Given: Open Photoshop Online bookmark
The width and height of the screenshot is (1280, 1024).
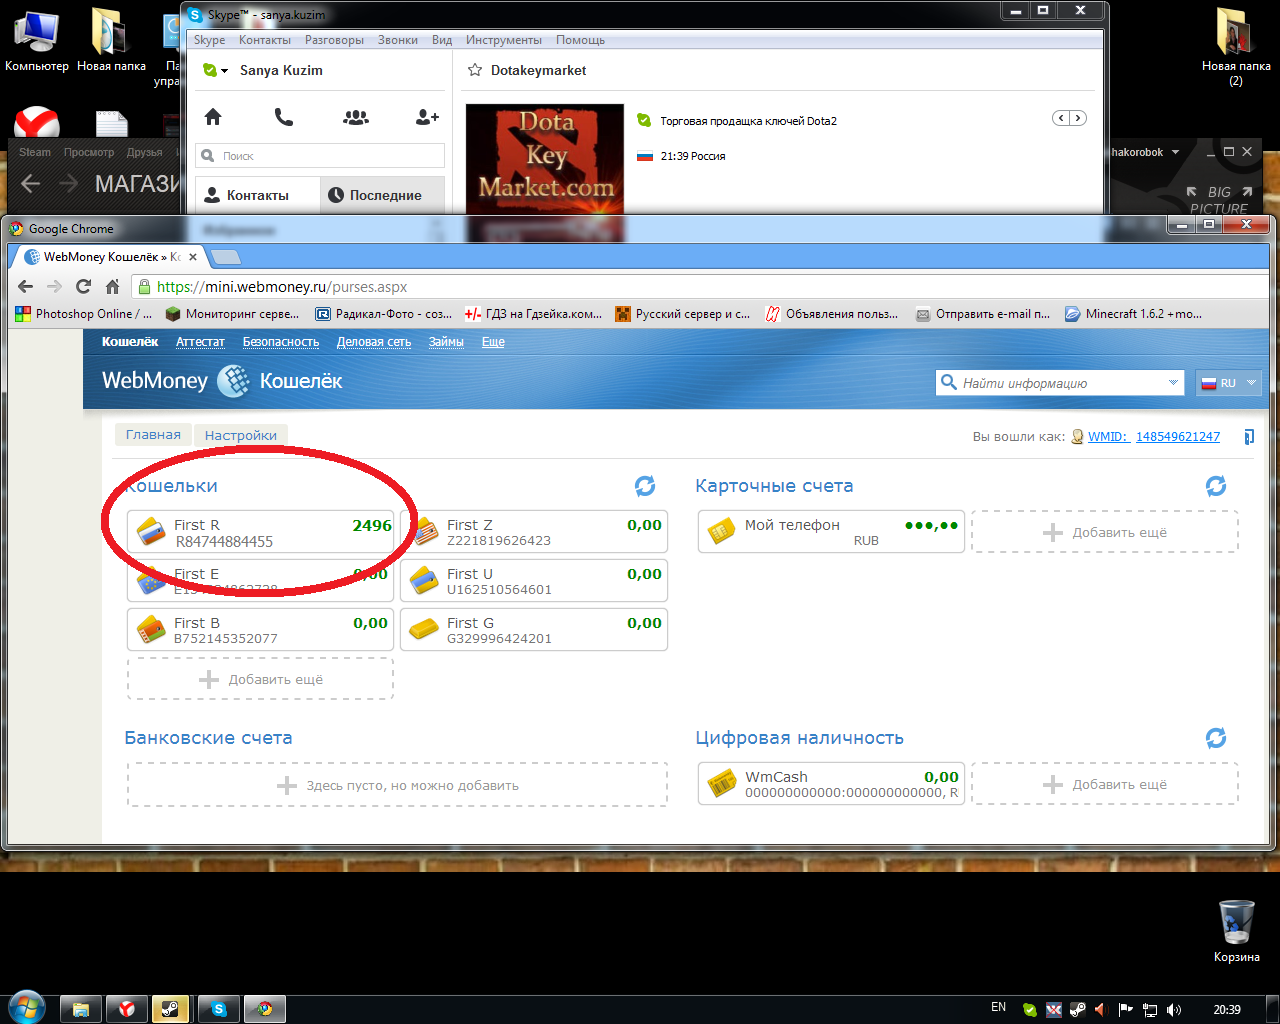Looking at the screenshot, I should 84,314.
